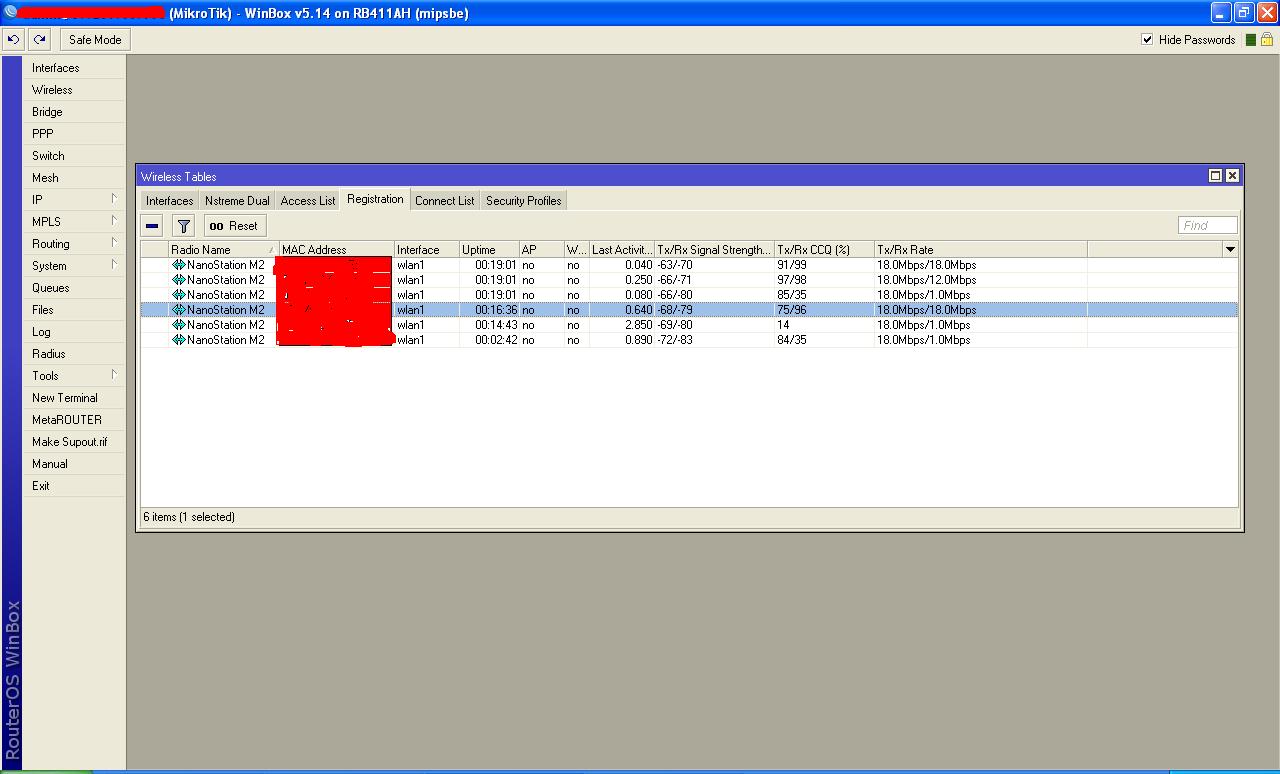The height and width of the screenshot is (774, 1280).
Task: Click the Undo arrow in the WinBox toolbar
Action: pyautogui.click(x=14, y=40)
